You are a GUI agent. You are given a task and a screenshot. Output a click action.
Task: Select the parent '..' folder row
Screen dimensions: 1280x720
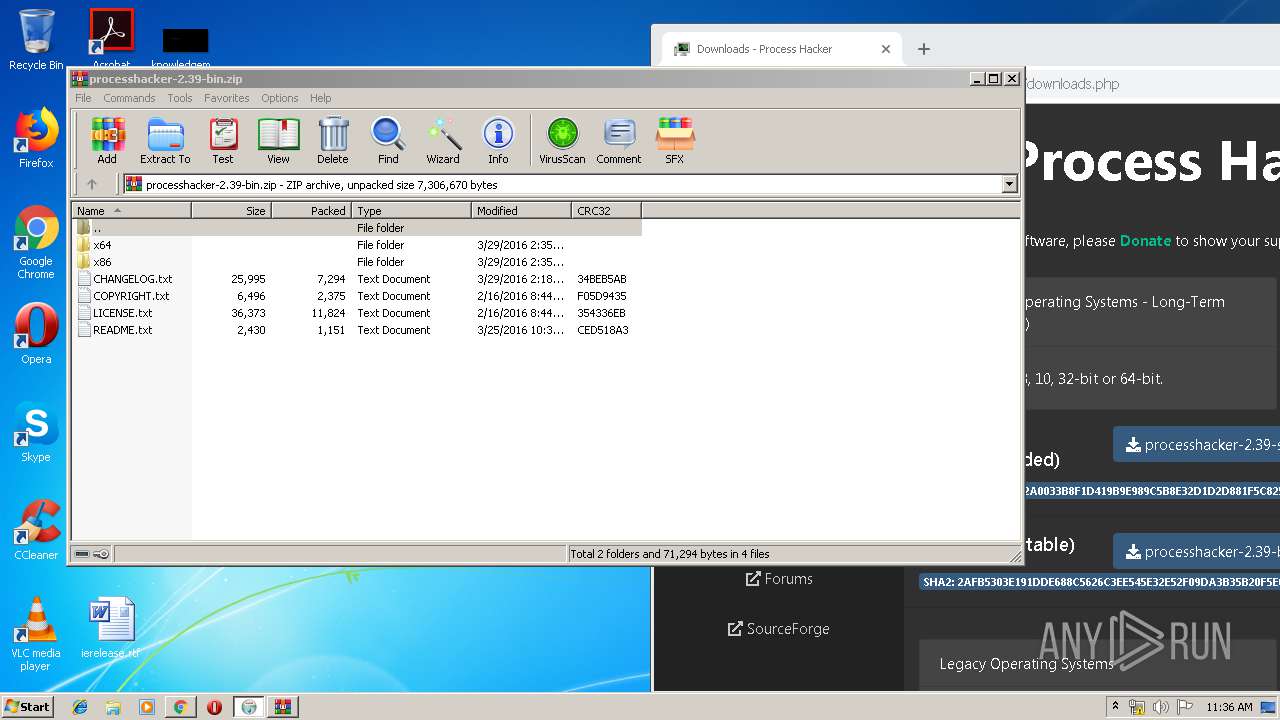pyautogui.click(x=356, y=228)
